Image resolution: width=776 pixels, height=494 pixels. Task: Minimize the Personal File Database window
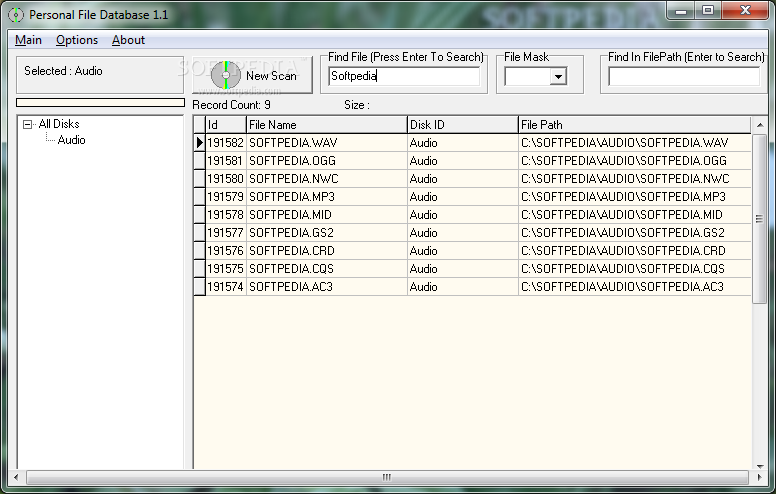pos(681,10)
